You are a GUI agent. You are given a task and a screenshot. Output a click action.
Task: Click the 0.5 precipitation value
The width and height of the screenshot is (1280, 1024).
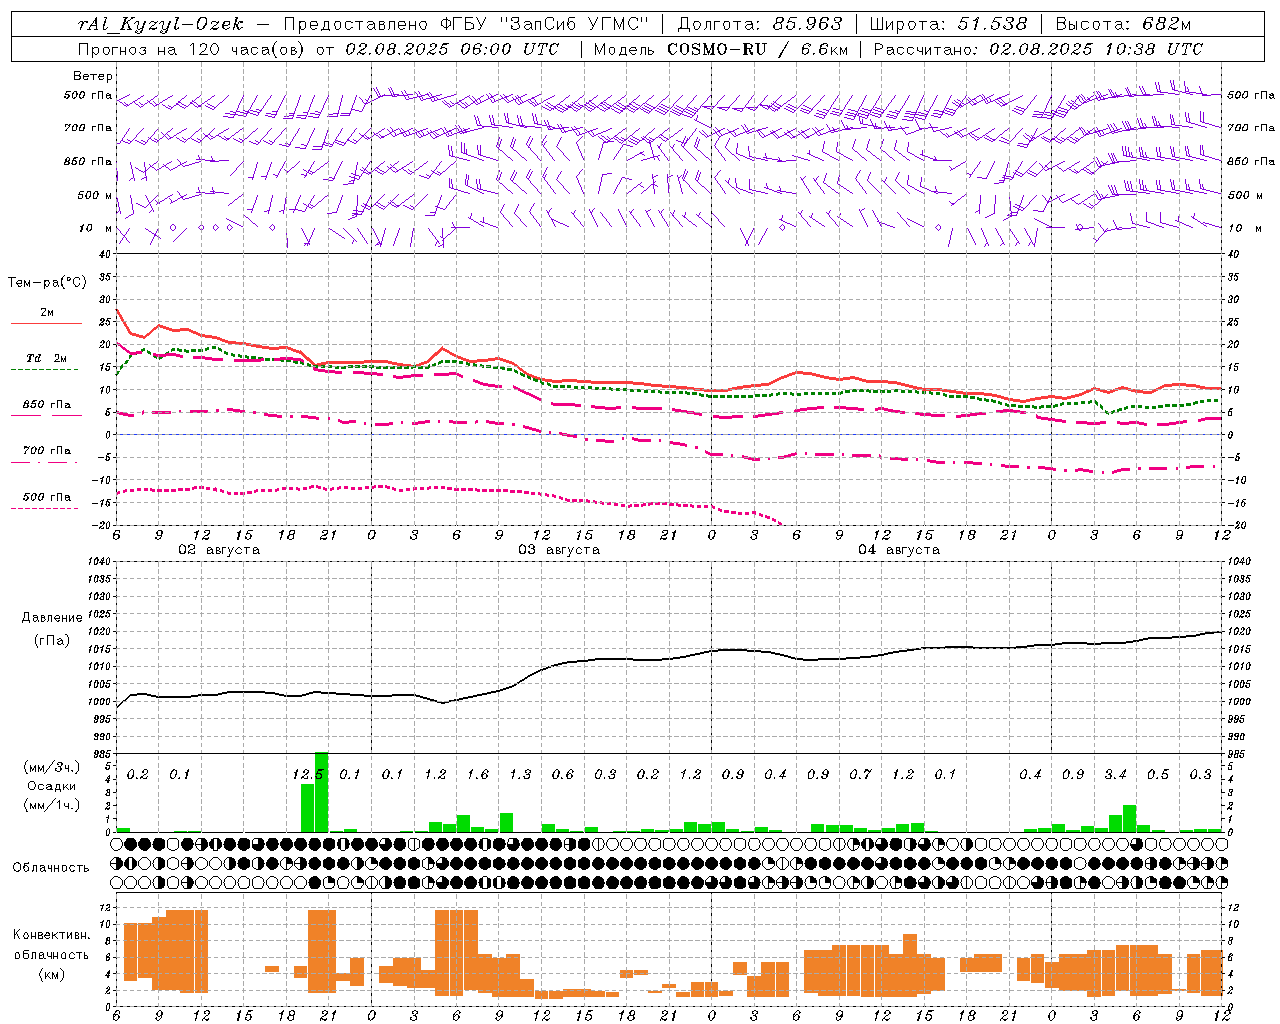coord(1158,774)
